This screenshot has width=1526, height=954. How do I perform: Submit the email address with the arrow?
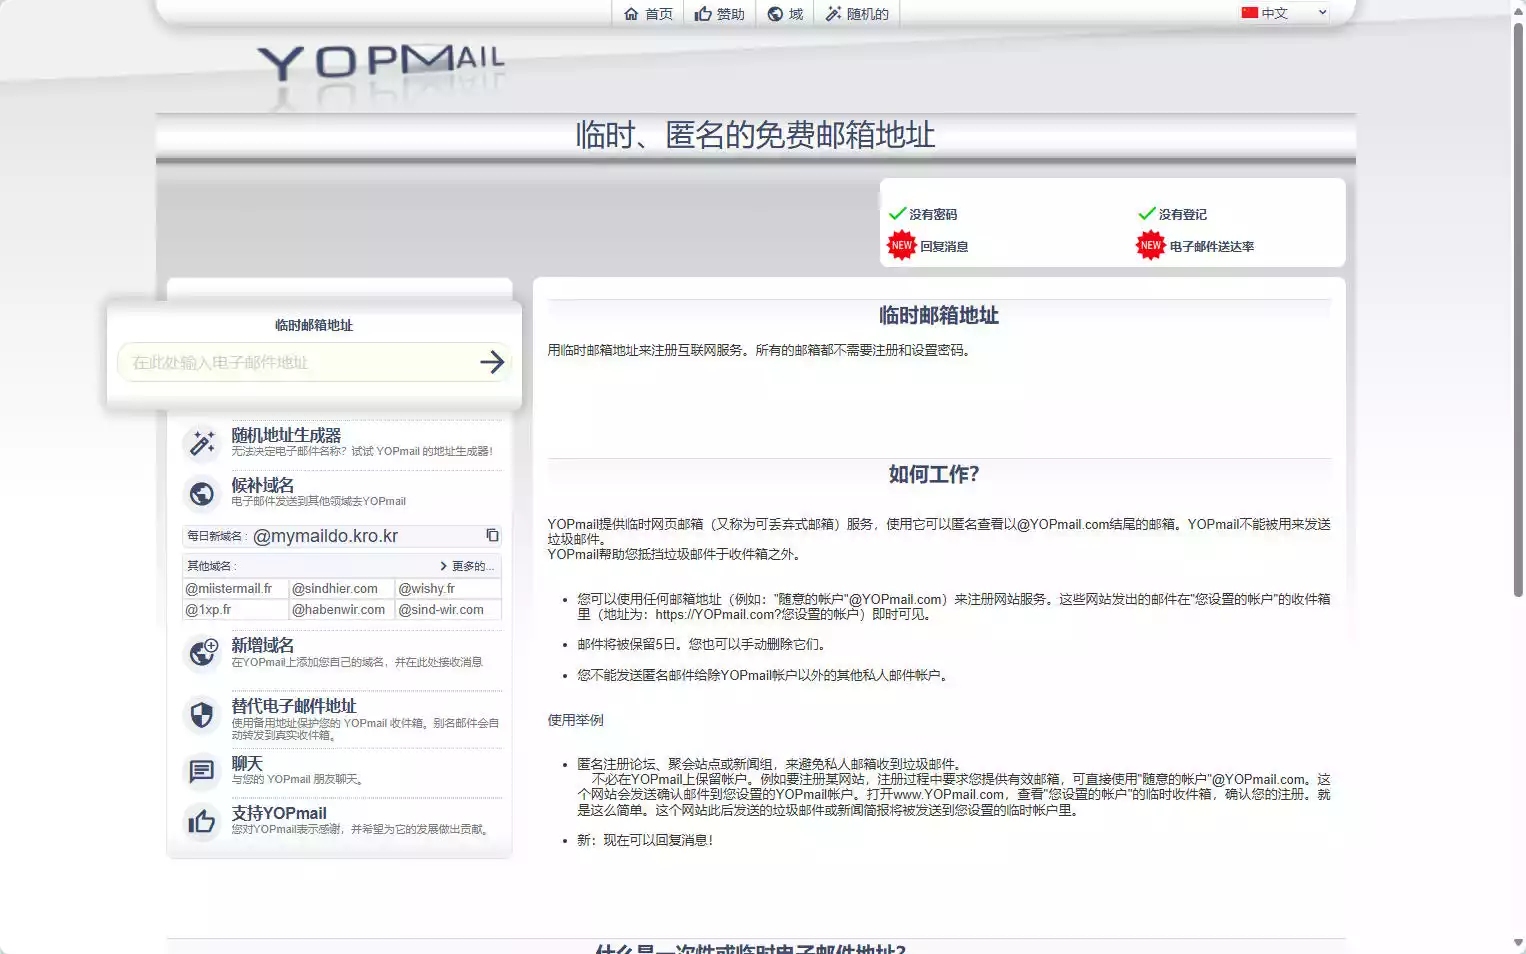(492, 362)
